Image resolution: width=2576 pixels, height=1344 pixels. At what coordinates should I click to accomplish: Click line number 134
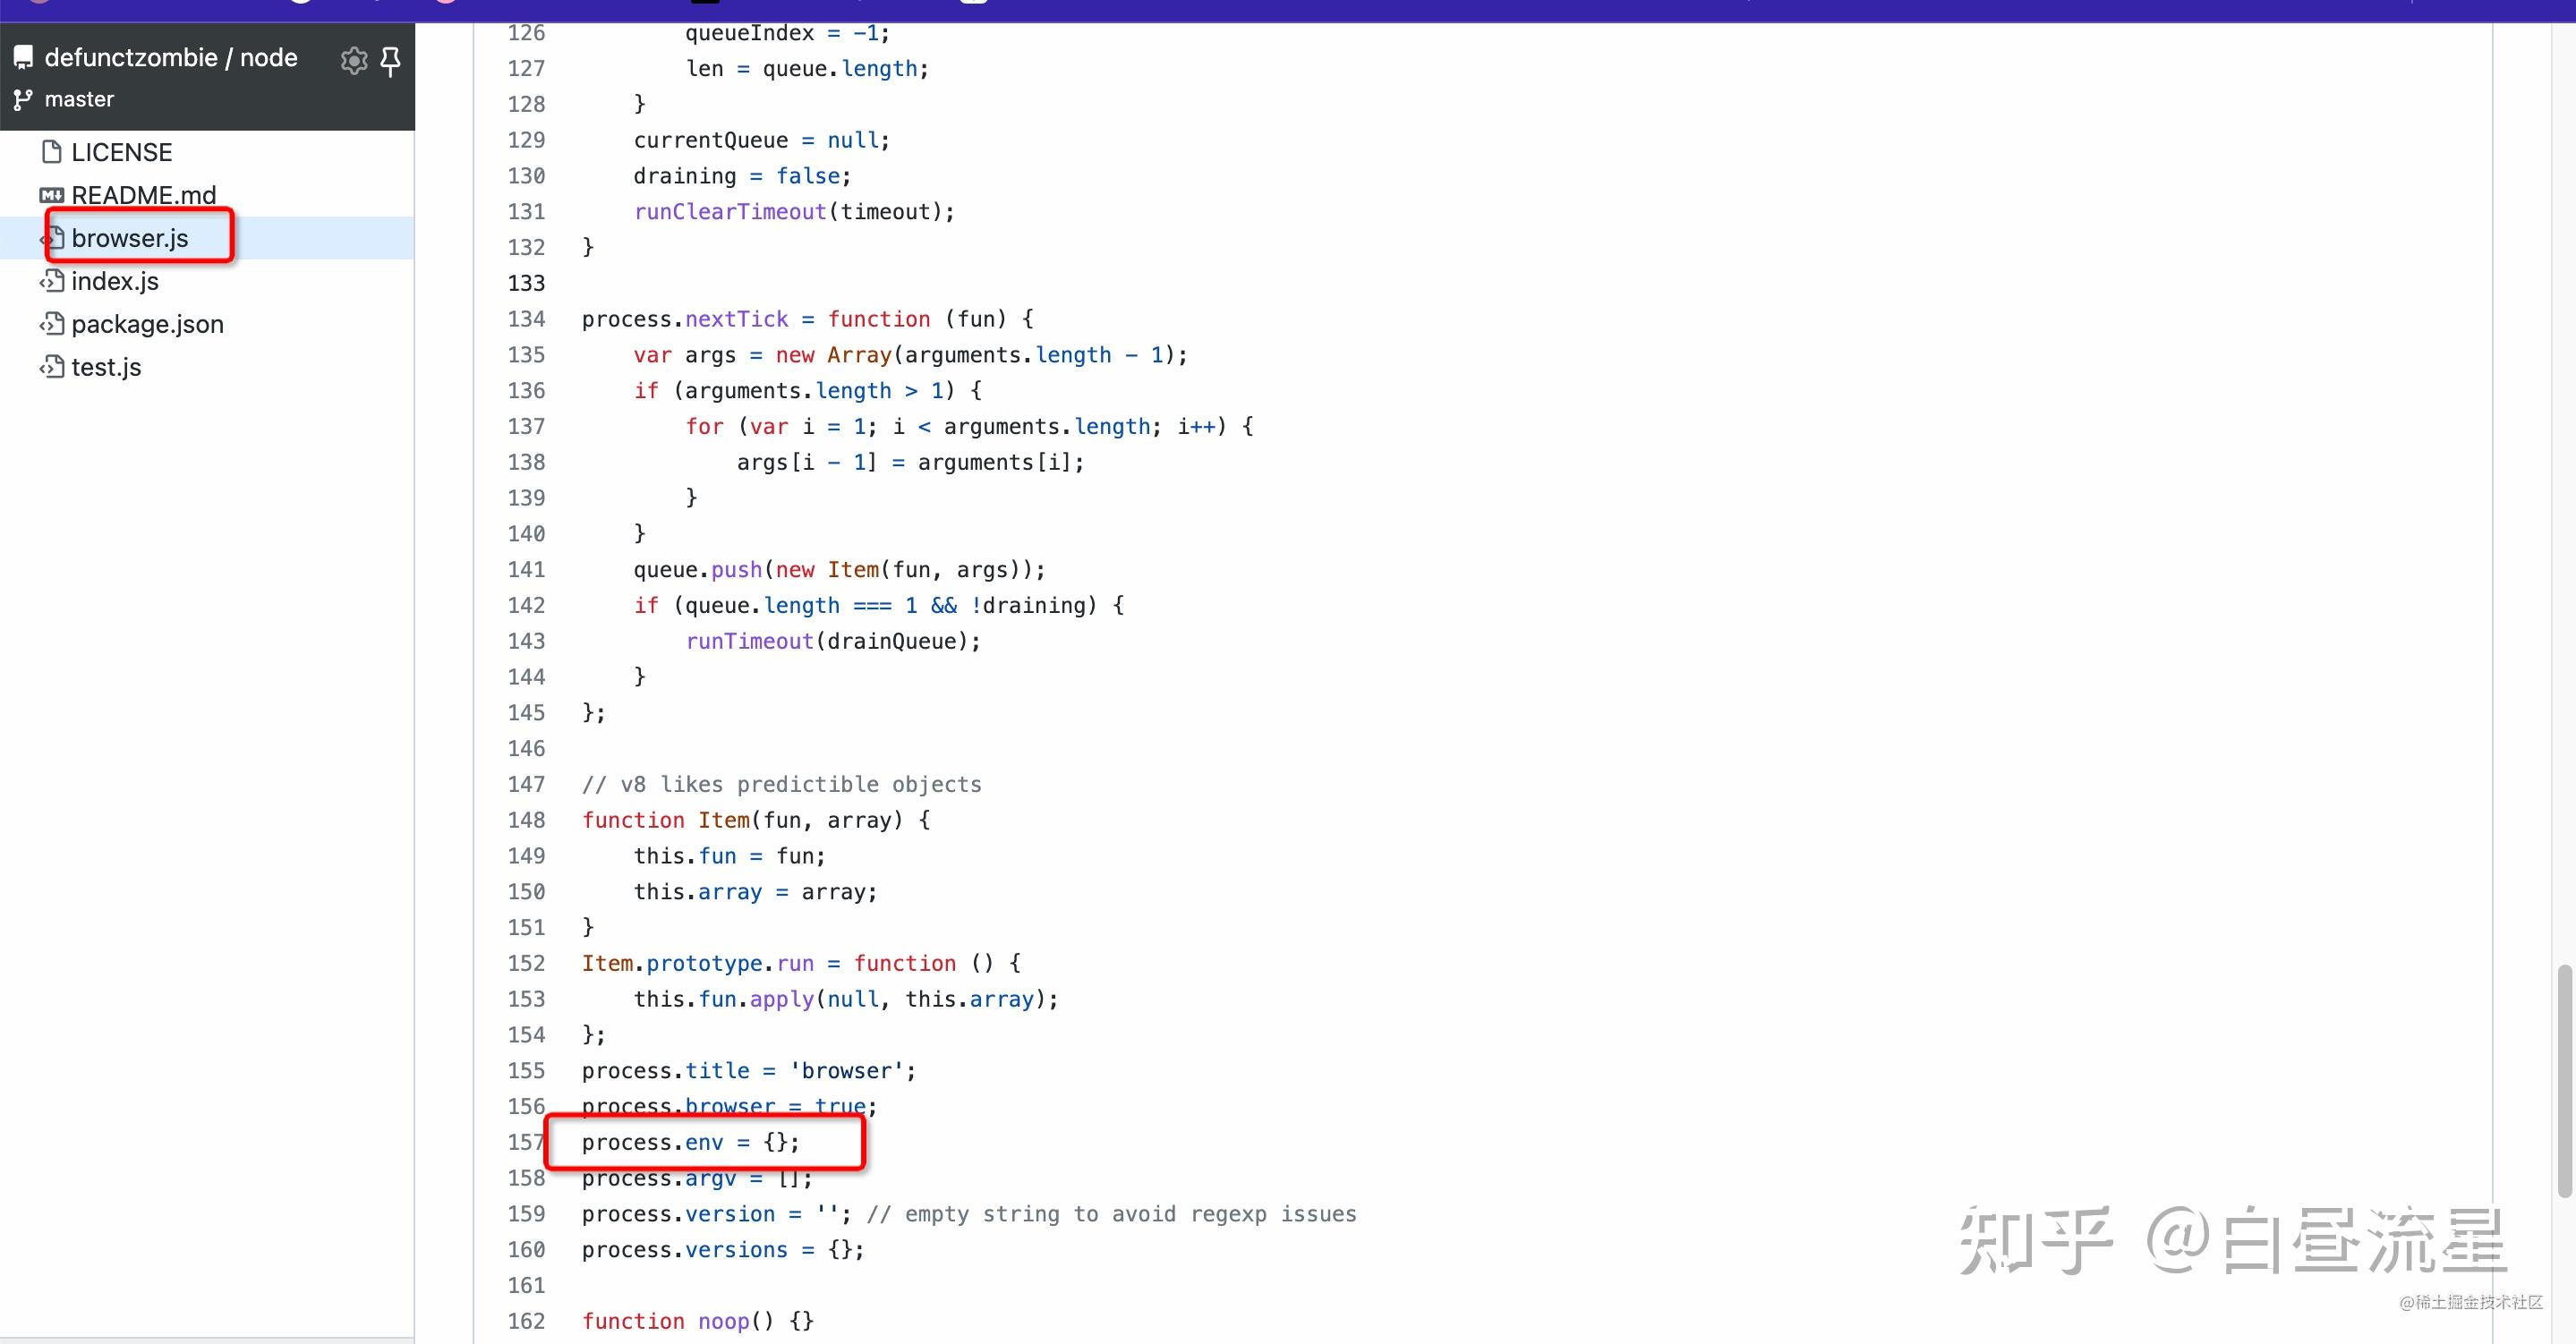pyautogui.click(x=526, y=319)
